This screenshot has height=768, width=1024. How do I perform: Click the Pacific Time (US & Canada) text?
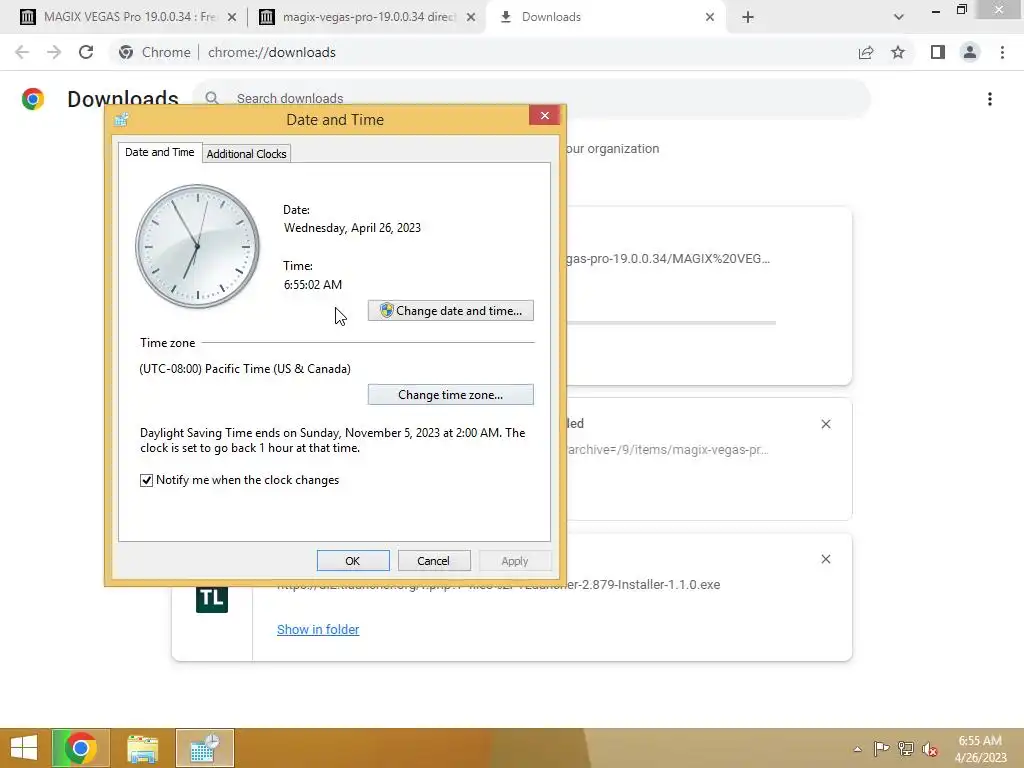pyautogui.click(x=245, y=369)
